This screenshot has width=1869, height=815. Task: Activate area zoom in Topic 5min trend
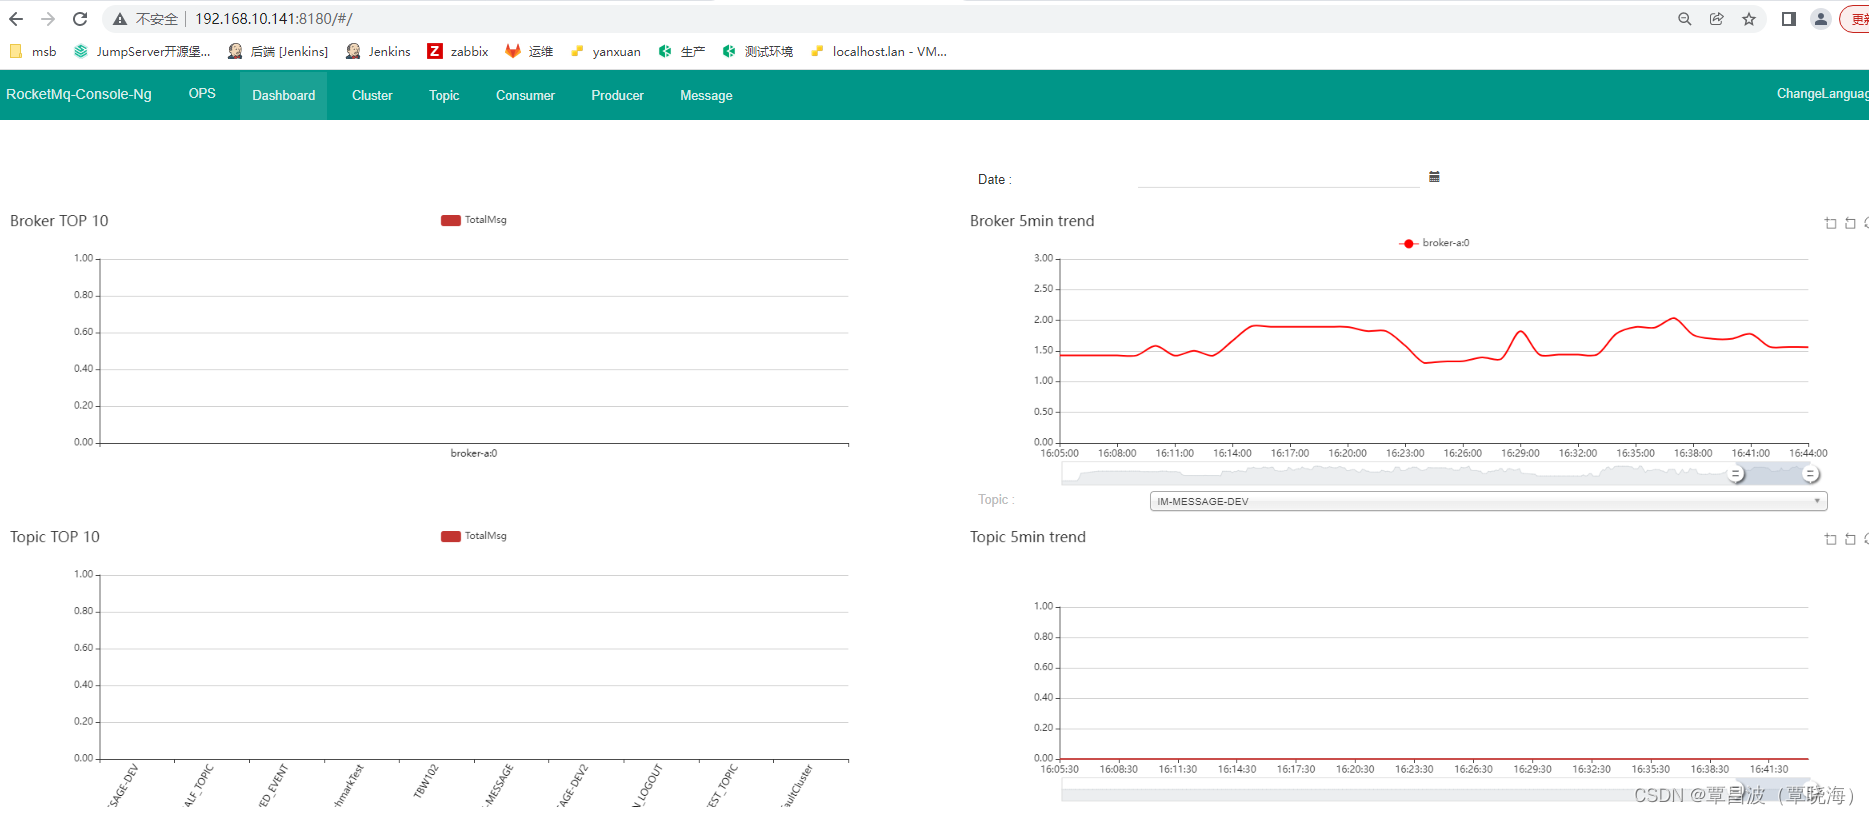coord(1830,539)
